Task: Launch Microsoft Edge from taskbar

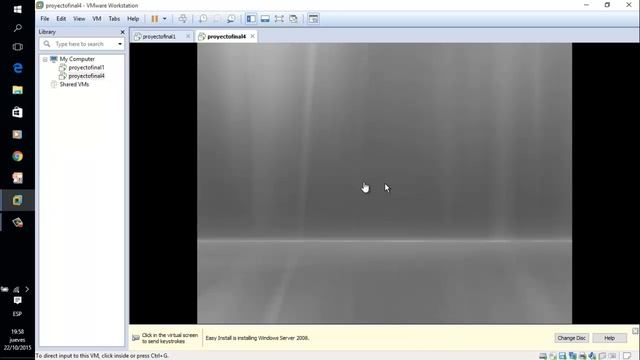Action: point(17,68)
